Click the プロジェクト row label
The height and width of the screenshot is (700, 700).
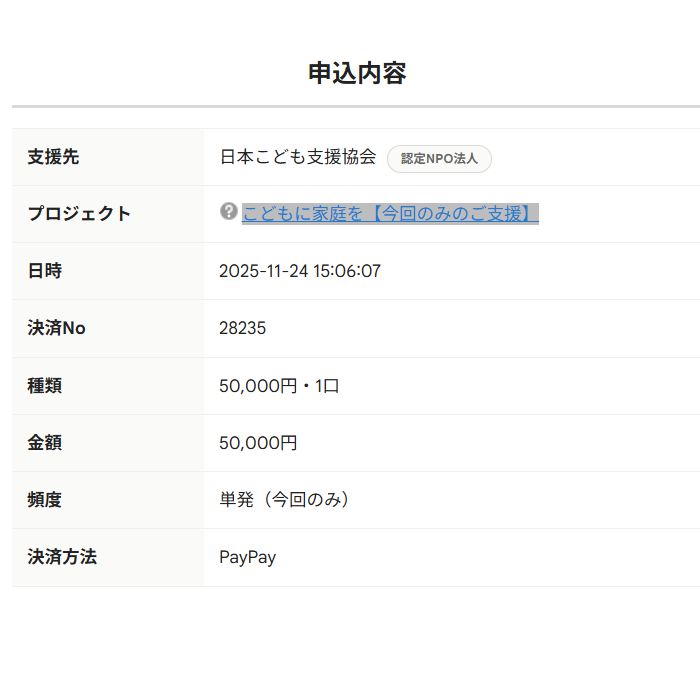point(79,214)
